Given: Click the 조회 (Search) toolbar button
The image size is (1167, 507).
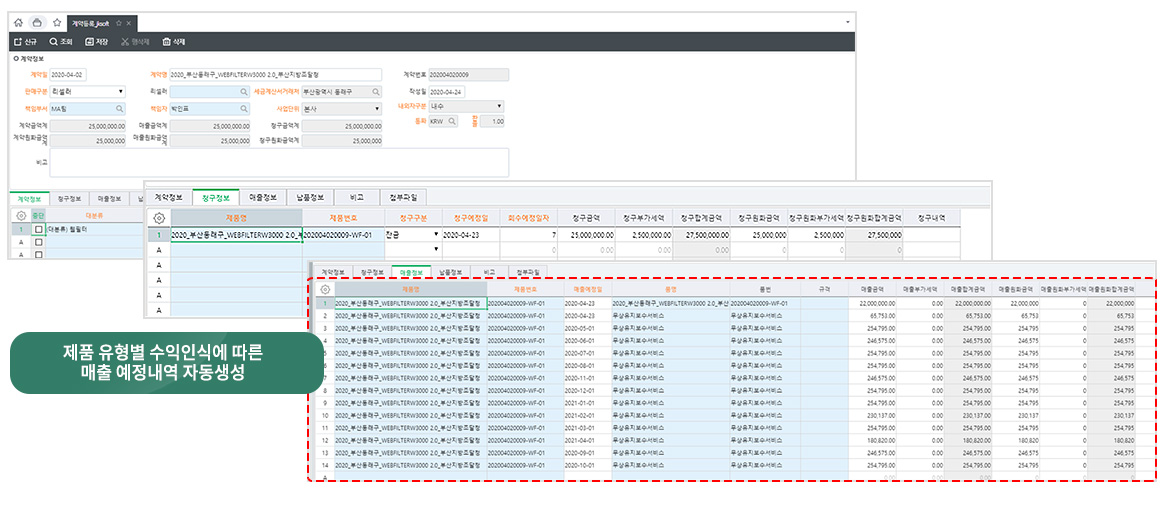Looking at the screenshot, I should (x=60, y=42).
